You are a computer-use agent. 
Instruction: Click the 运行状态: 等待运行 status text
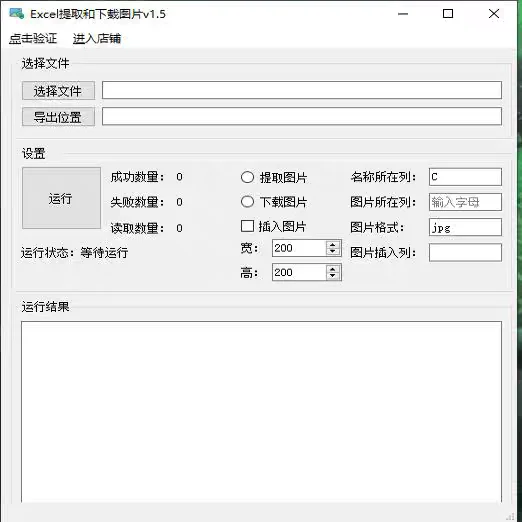pyautogui.click(x=74, y=253)
